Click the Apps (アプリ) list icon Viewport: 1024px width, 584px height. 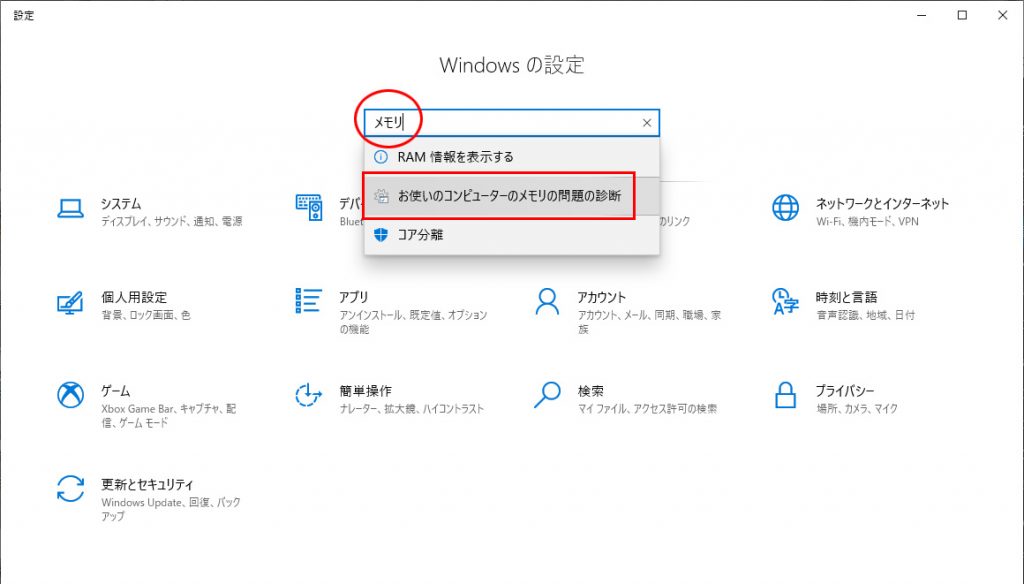tap(308, 302)
